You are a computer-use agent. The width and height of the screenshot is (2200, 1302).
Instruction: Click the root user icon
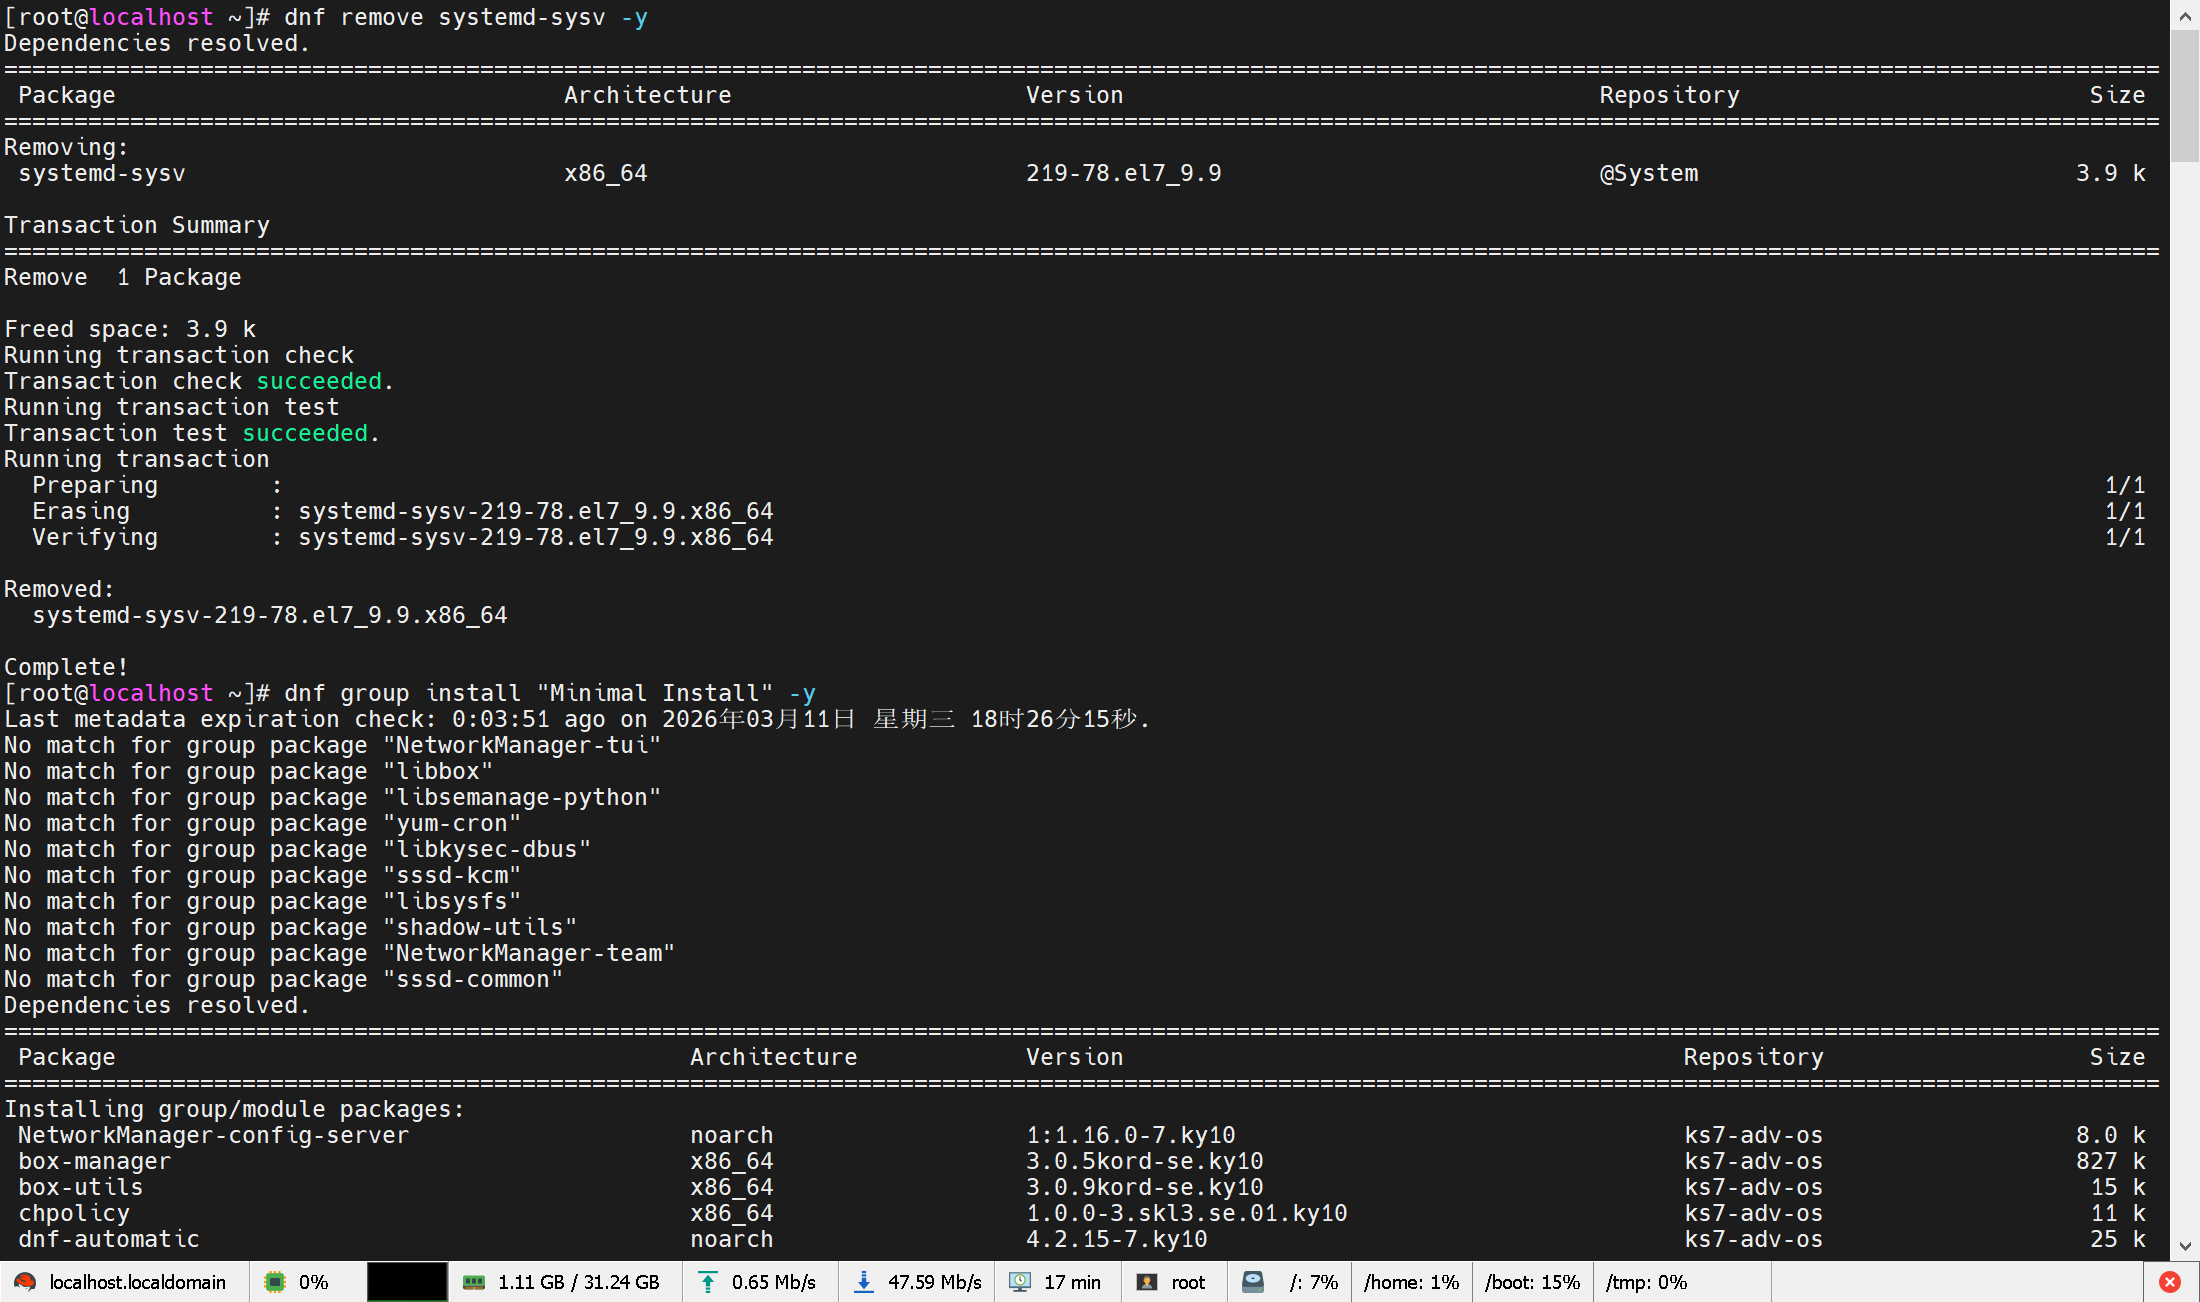(1147, 1282)
